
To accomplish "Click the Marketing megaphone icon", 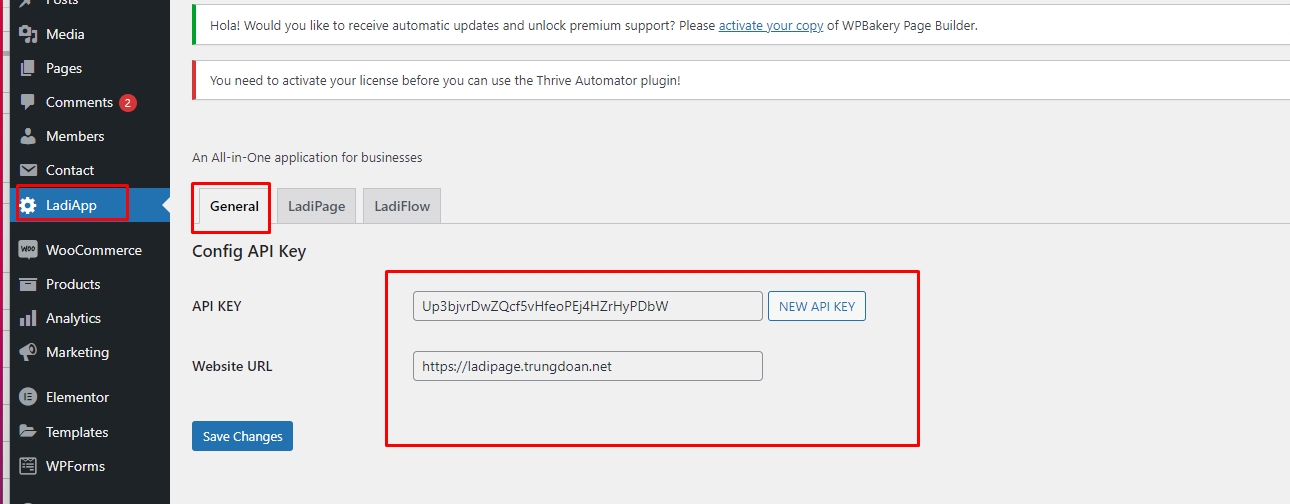I will pyautogui.click(x=28, y=352).
